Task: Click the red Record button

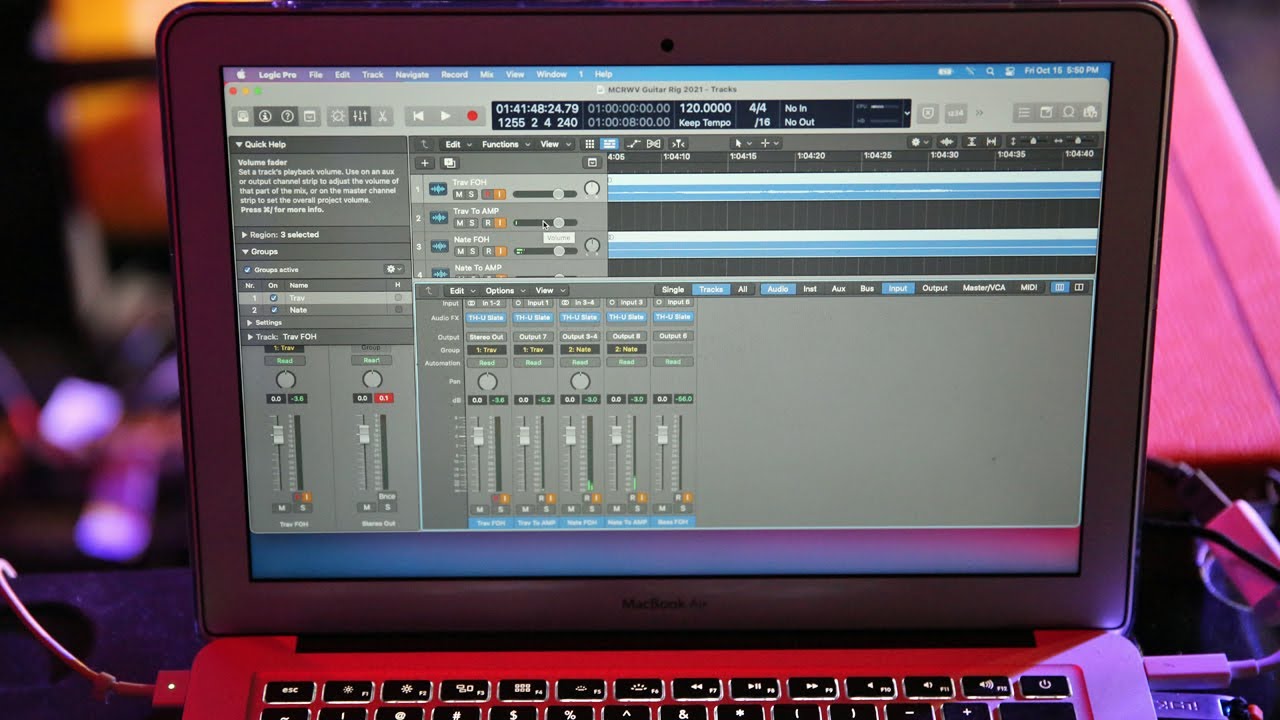Action: tap(472, 116)
